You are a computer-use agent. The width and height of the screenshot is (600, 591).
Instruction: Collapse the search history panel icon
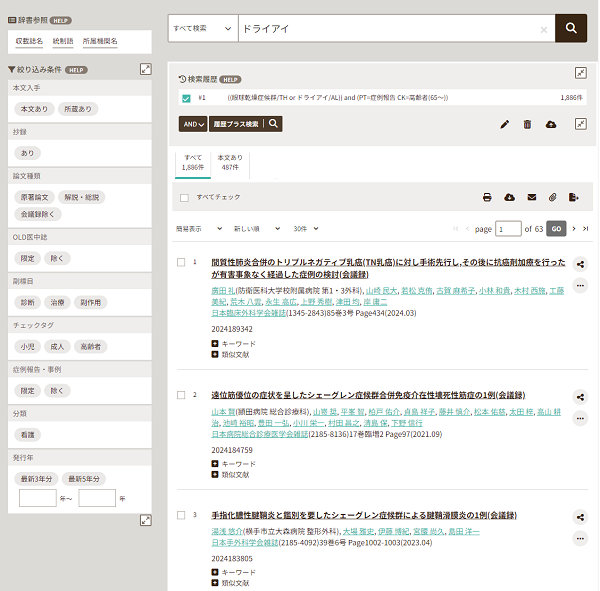580,73
